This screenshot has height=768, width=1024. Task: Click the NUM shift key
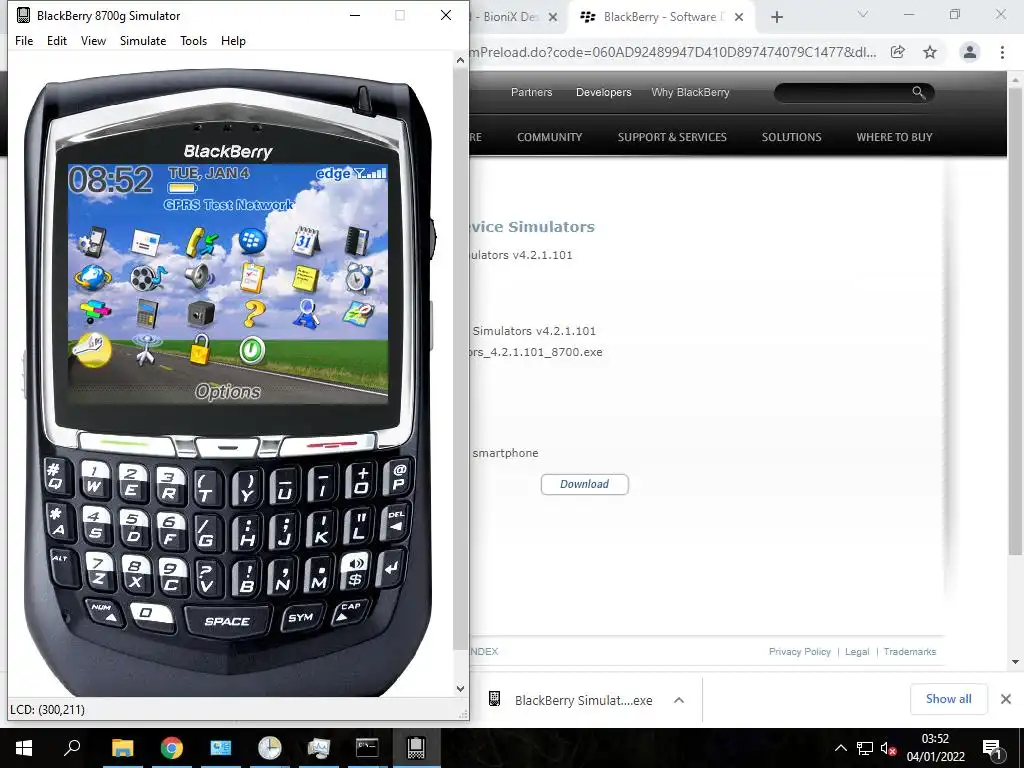click(x=104, y=613)
